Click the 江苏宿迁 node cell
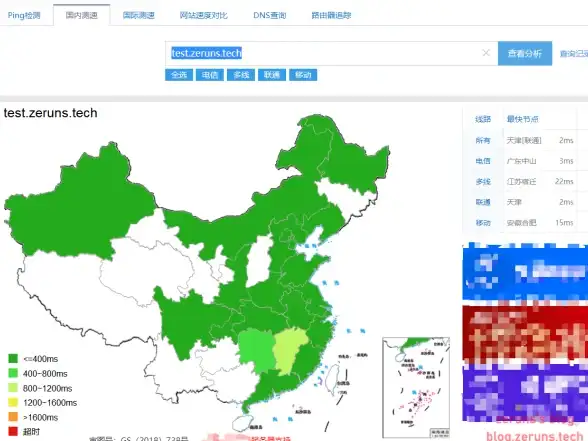The width and height of the screenshot is (588, 441). tap(521, 182)
